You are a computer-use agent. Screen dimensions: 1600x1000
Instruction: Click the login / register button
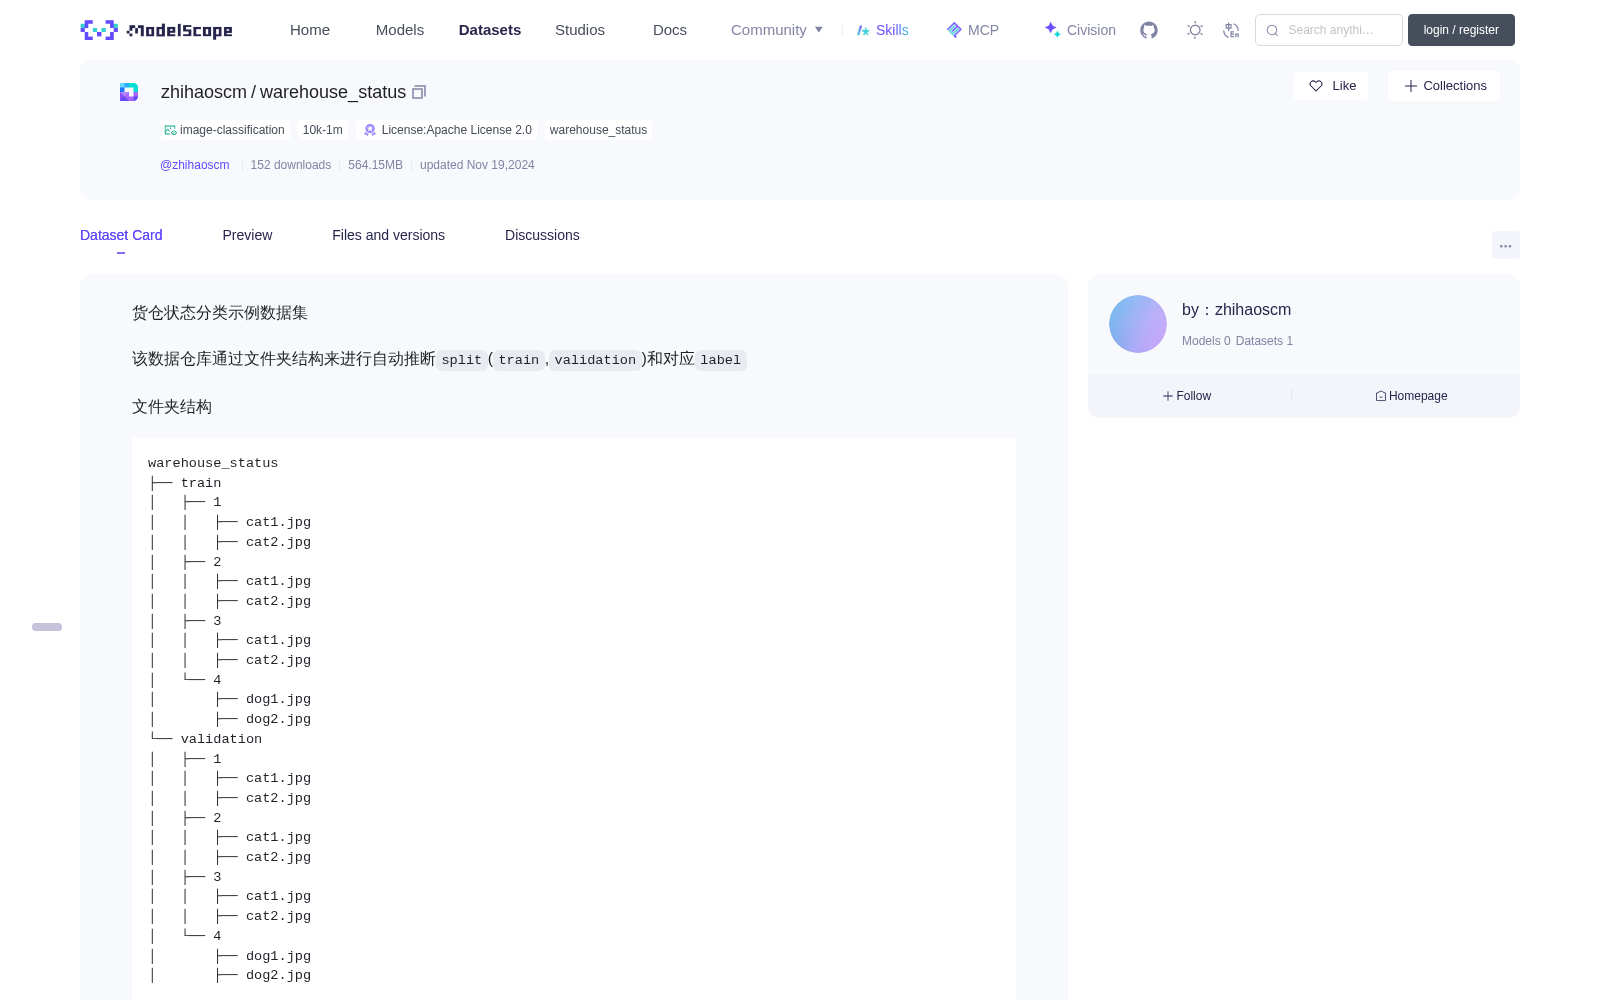pos(1461,30)
